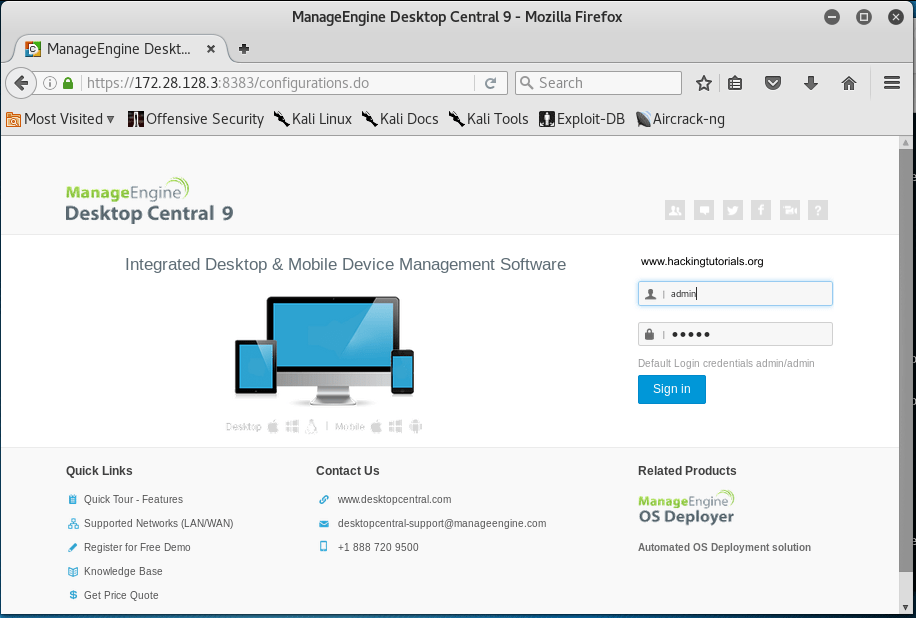The height and width of the screenshot is (618, 916).
Task: Click the phone icon beside +1 888 720 9500
Action: (324, 547)
